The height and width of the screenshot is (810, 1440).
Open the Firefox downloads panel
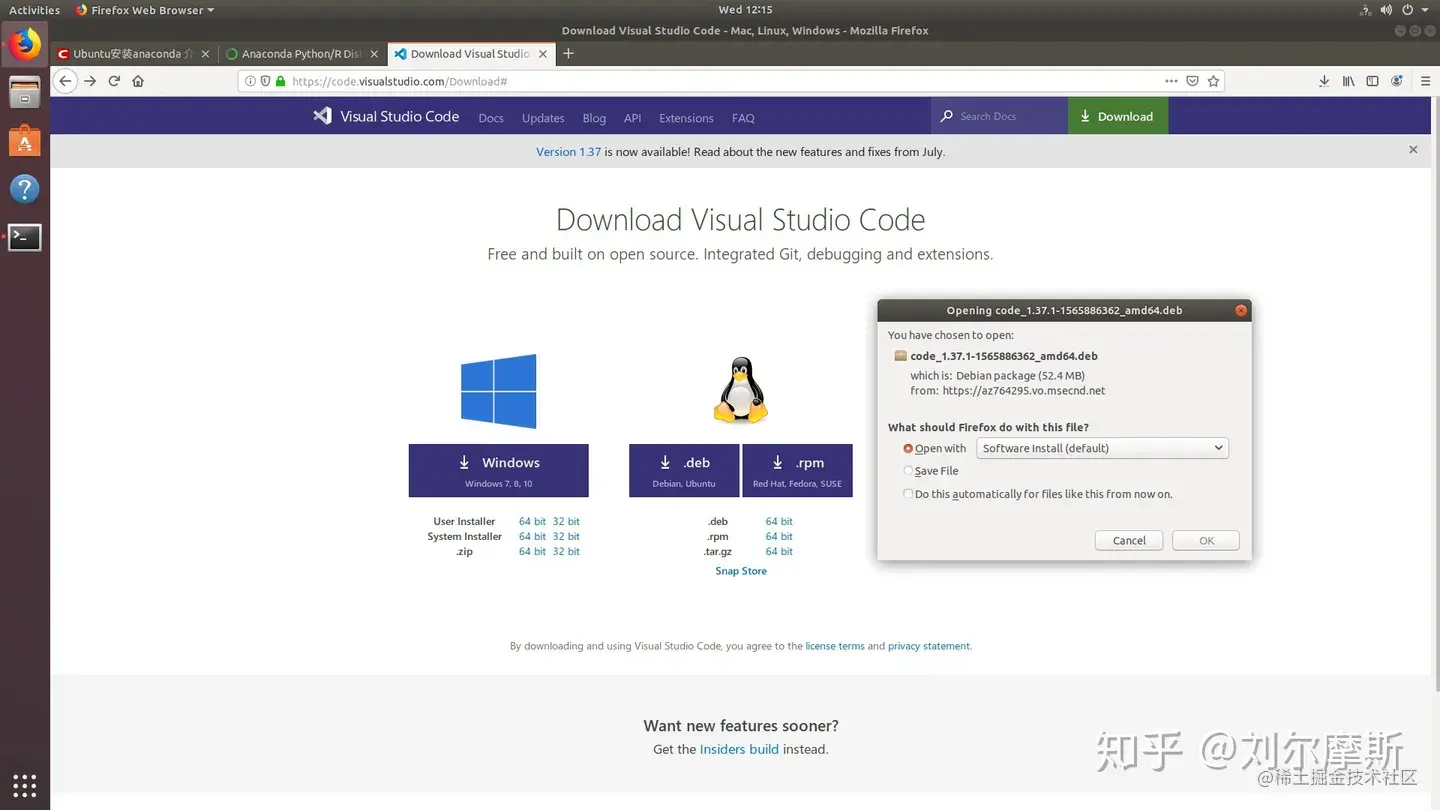(1324, 81)
